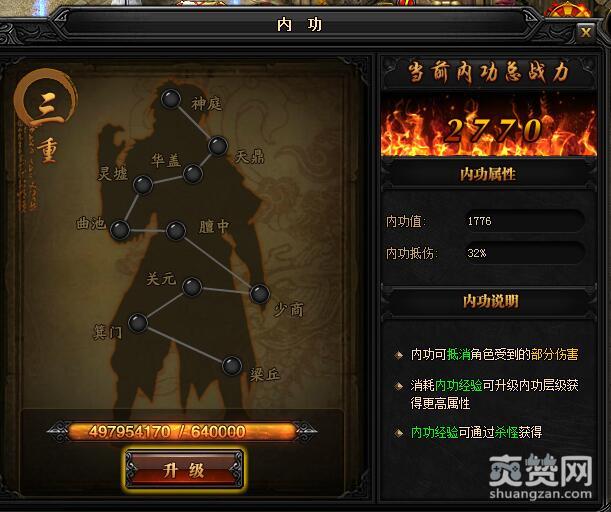
Task: Click the 2770 total combat power display
Action: (489, 127)
